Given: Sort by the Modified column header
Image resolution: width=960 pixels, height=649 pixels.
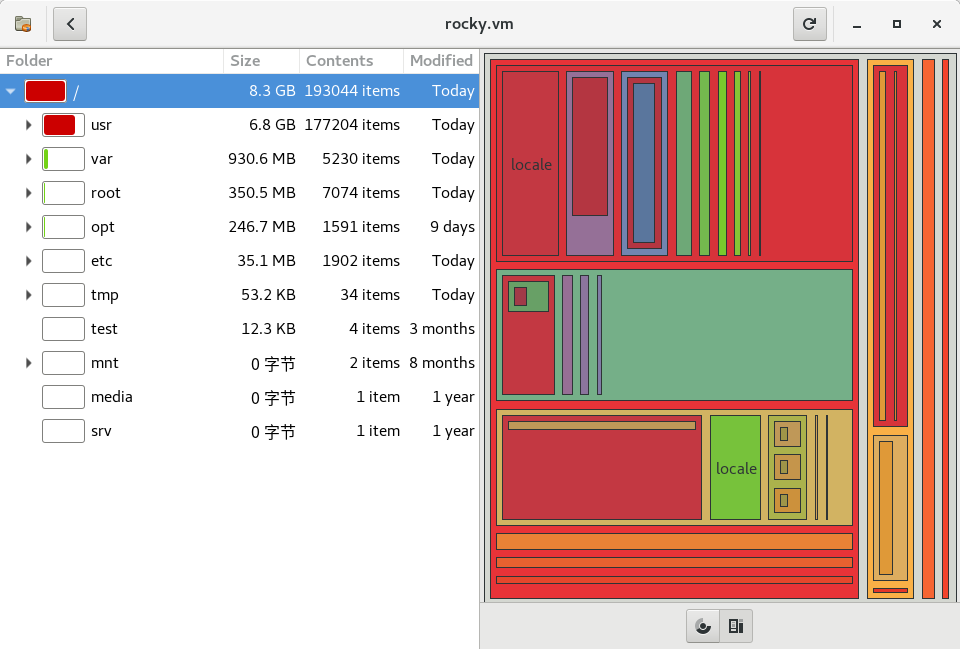Looking at the screenshot, I should (441, 61).
